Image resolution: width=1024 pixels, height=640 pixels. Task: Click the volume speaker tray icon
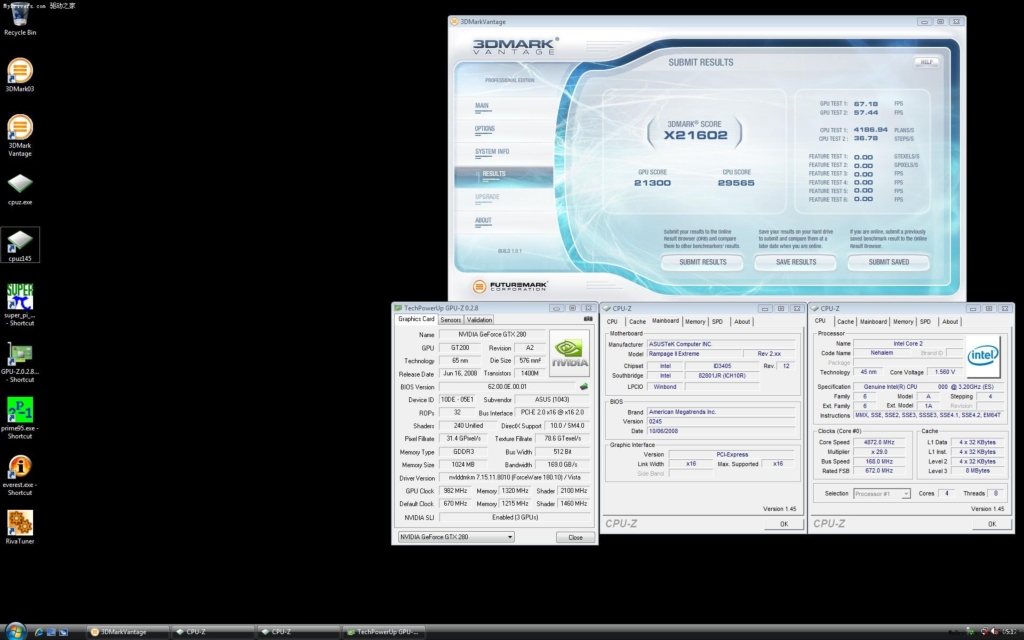click(x=995, y=632)
